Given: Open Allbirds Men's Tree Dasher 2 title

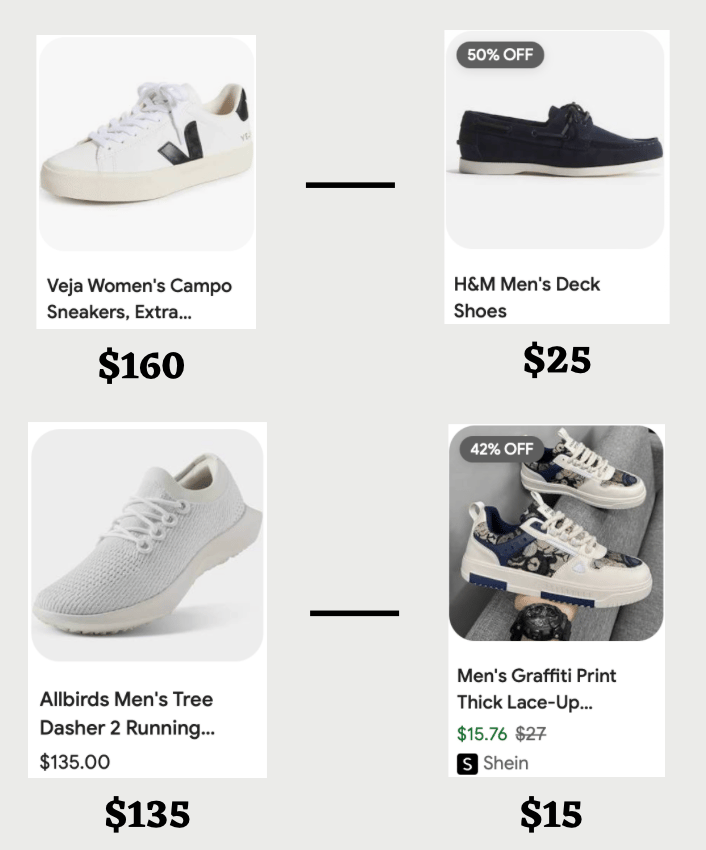Looking at the screenshot, I should tap(127, 713).
